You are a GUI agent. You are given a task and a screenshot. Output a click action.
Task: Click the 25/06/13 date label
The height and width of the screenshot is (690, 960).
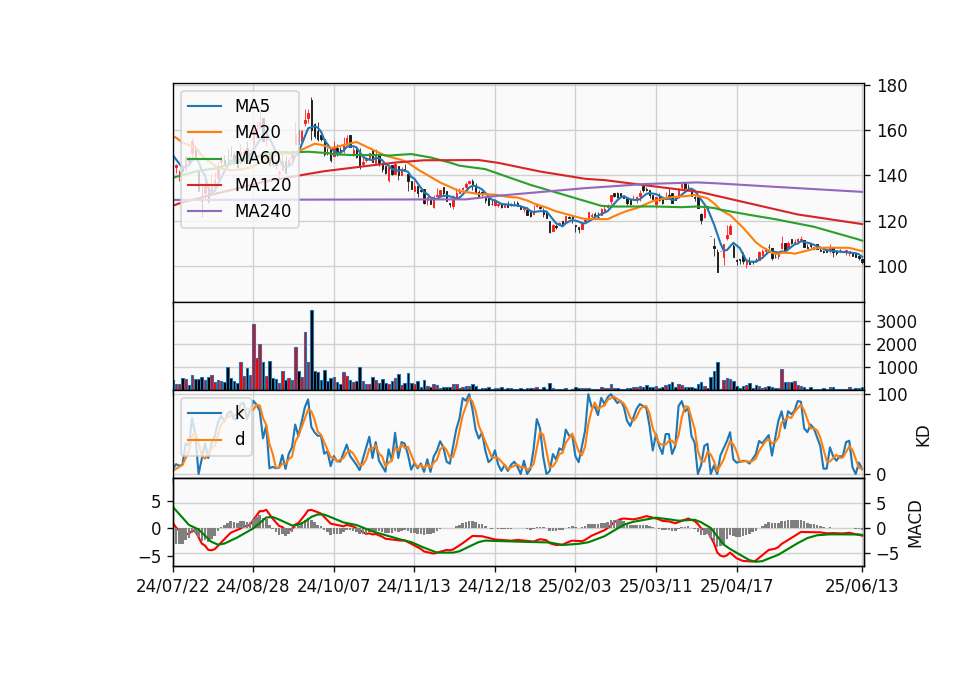(x=862, y=586)
